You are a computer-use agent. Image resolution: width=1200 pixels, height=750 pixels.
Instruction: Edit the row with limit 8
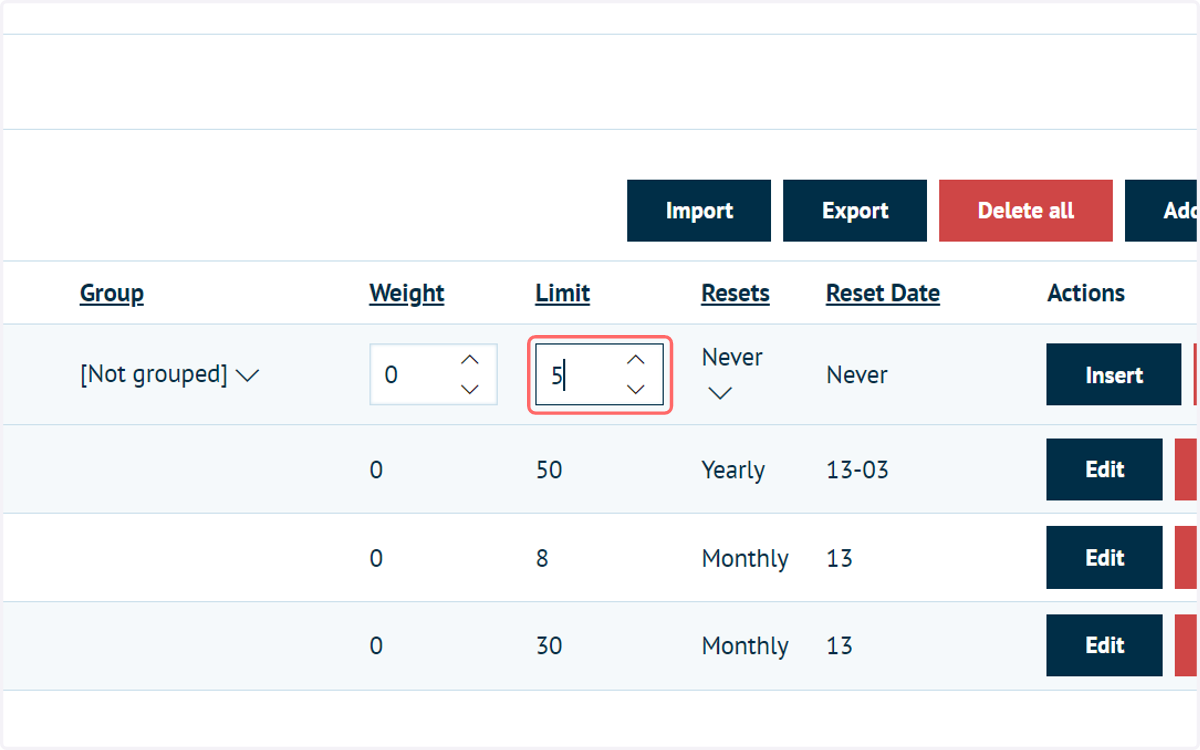[x=1105, y=558]
